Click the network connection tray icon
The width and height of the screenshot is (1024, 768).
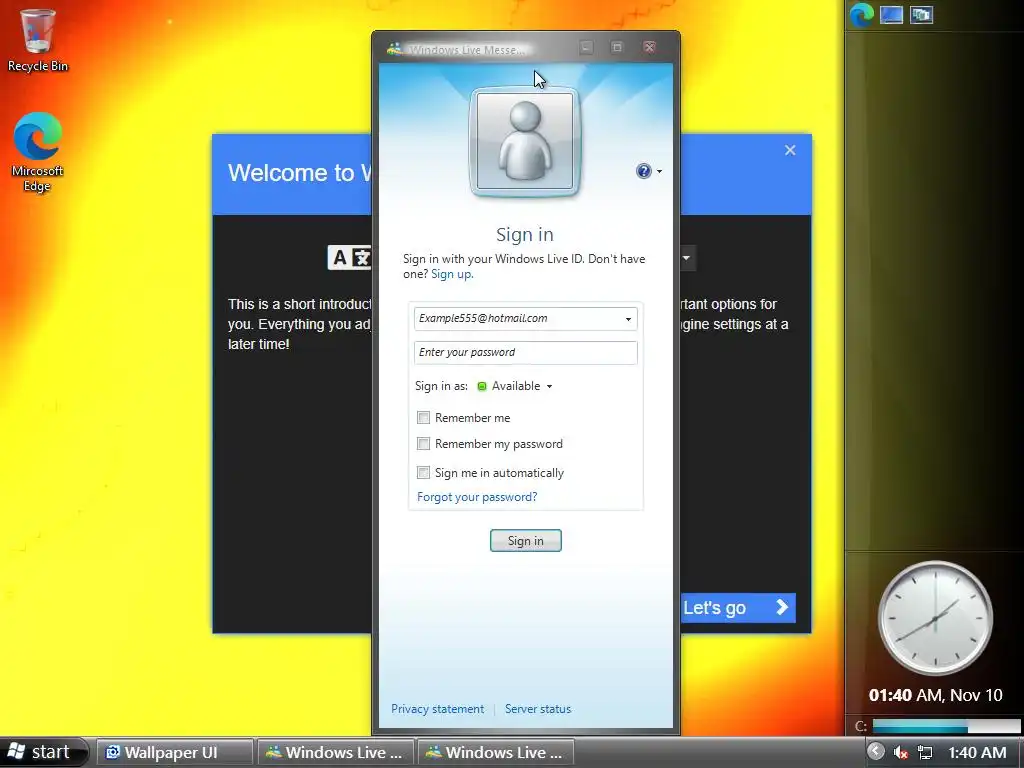pyautogui.click(x=925, y=752)
